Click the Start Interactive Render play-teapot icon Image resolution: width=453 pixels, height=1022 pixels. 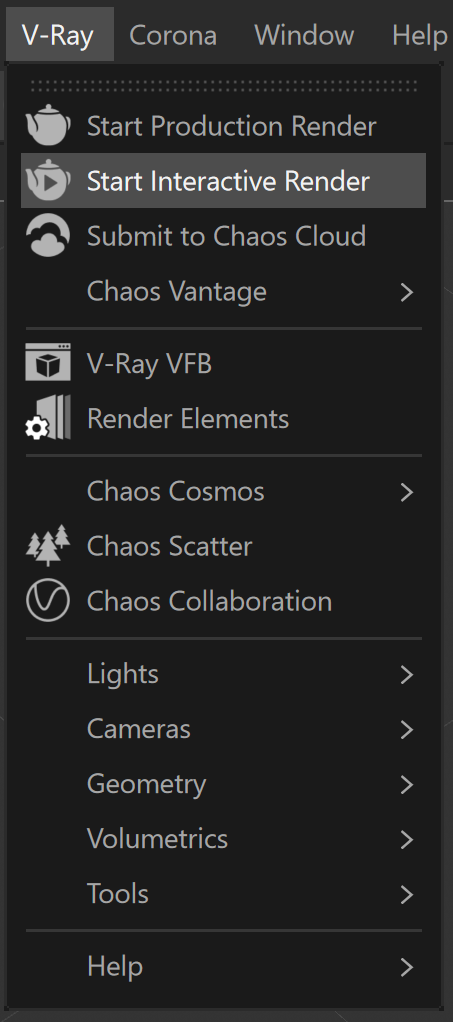tap(48, 181)
